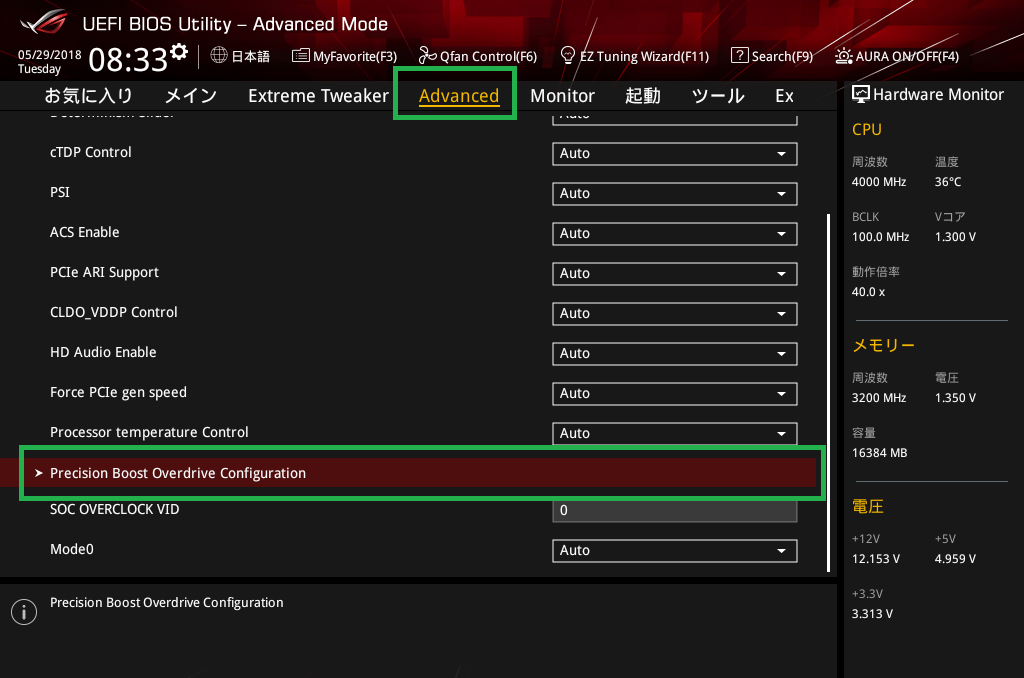Click the PCIe ARI Support label
Screen dimensions: 1024x678
104,272
